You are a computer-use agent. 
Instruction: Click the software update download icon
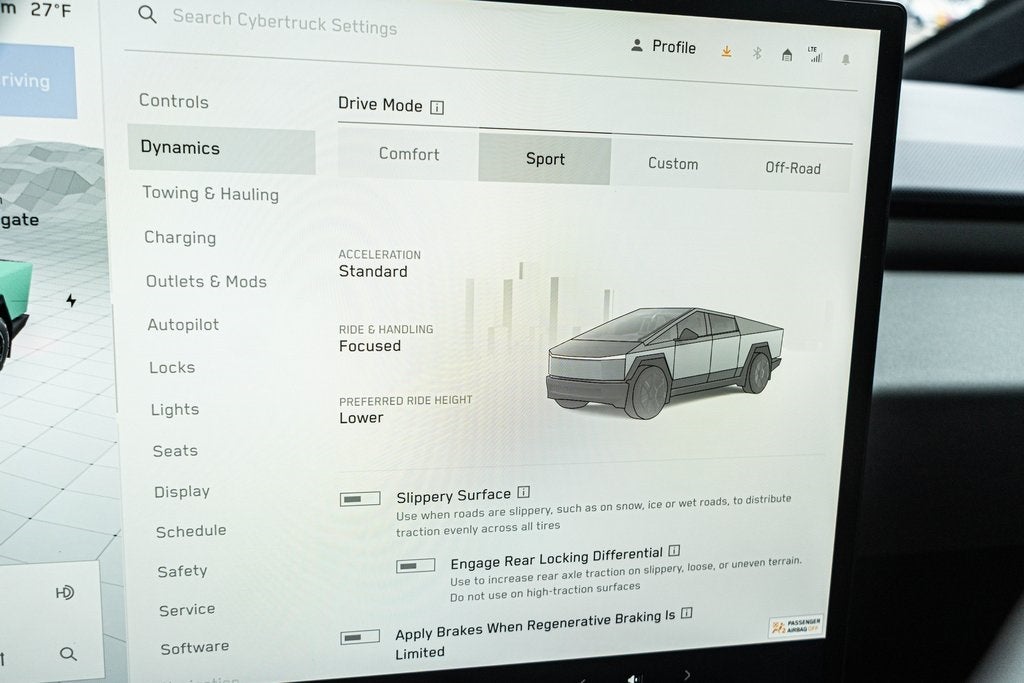pos(726,49)
